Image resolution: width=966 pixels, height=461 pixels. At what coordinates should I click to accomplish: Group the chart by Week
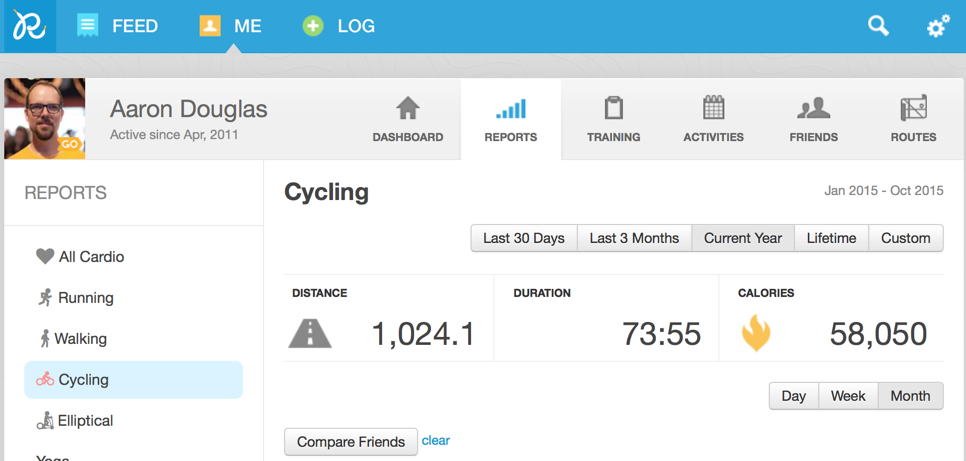pyautogui.click(x=848, y=396)
